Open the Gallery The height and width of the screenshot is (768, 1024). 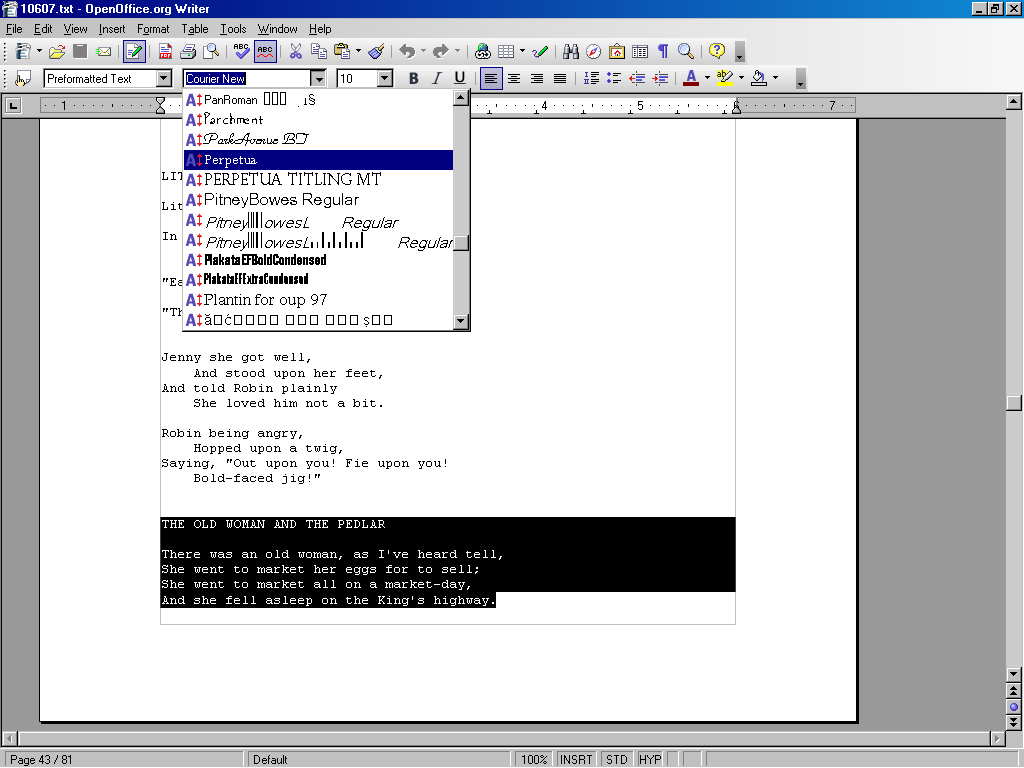click(616, 51)
